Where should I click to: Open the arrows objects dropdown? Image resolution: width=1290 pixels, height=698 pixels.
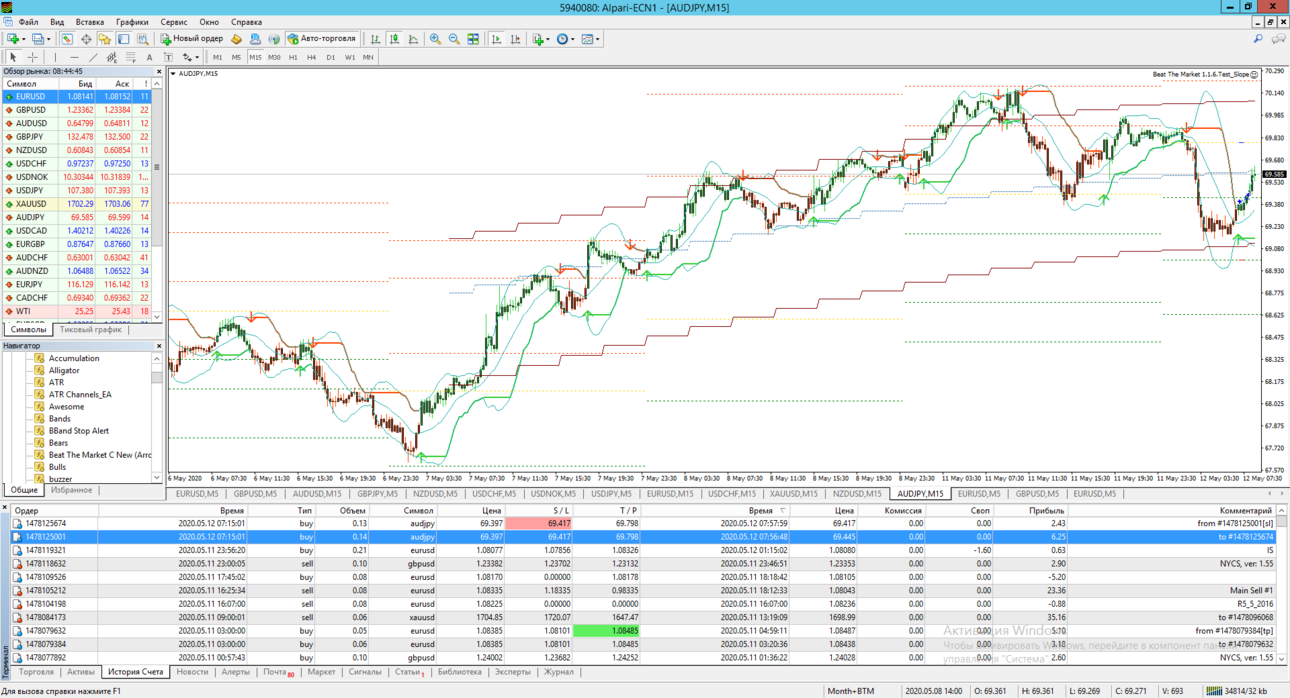coord(197,57)
